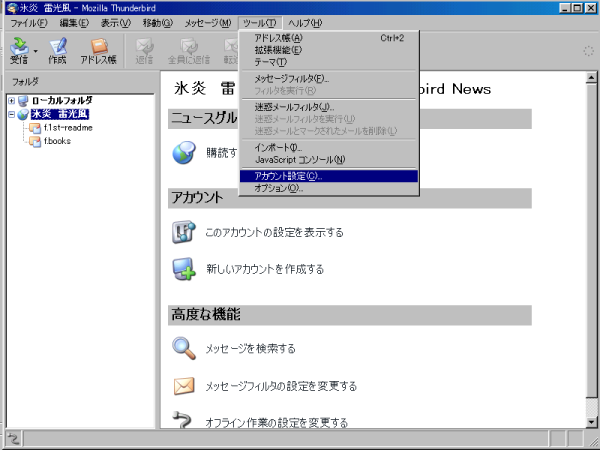The width and height of the screenshot is (600, 450).
Task: Click the new account monitor icon
Action: pyautogui.click(x=184, y=269)
